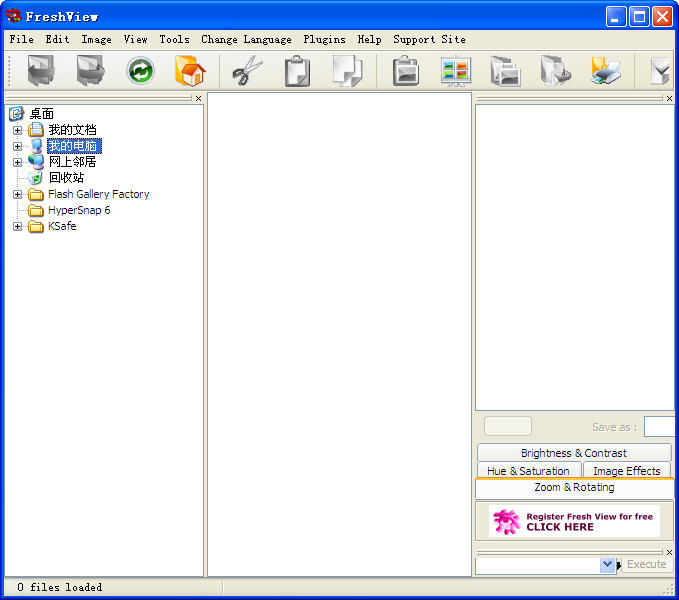Select the Image Effects tab
Screen dimensions: 679x600
pyautogui.click(x=627, y=471)
